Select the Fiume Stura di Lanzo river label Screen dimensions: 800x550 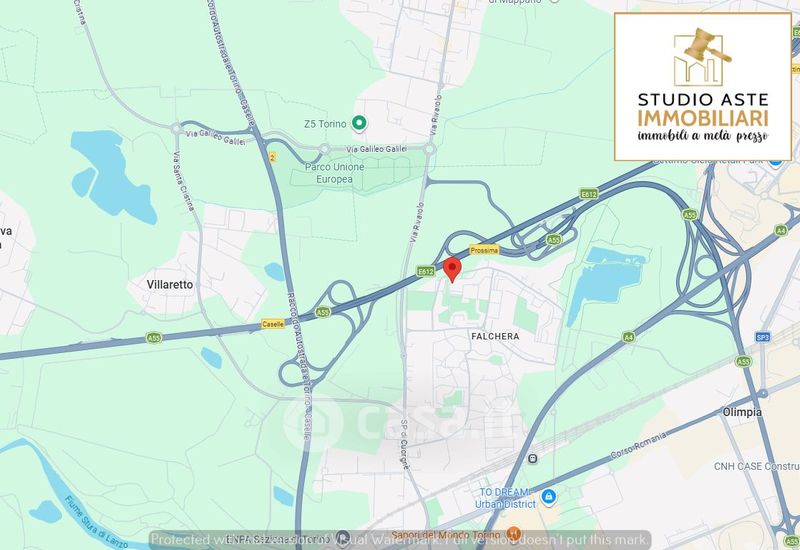pos(95,521)
